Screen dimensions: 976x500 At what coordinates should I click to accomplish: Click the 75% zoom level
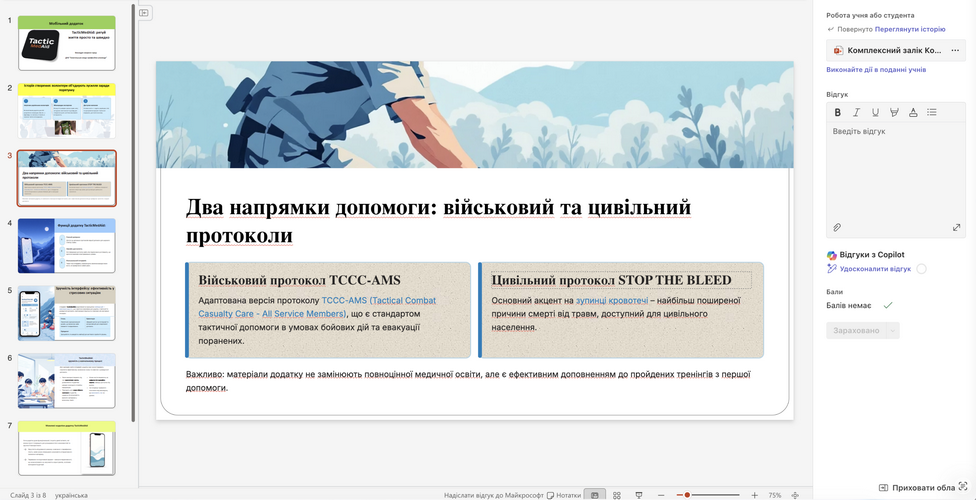[774, 495]
